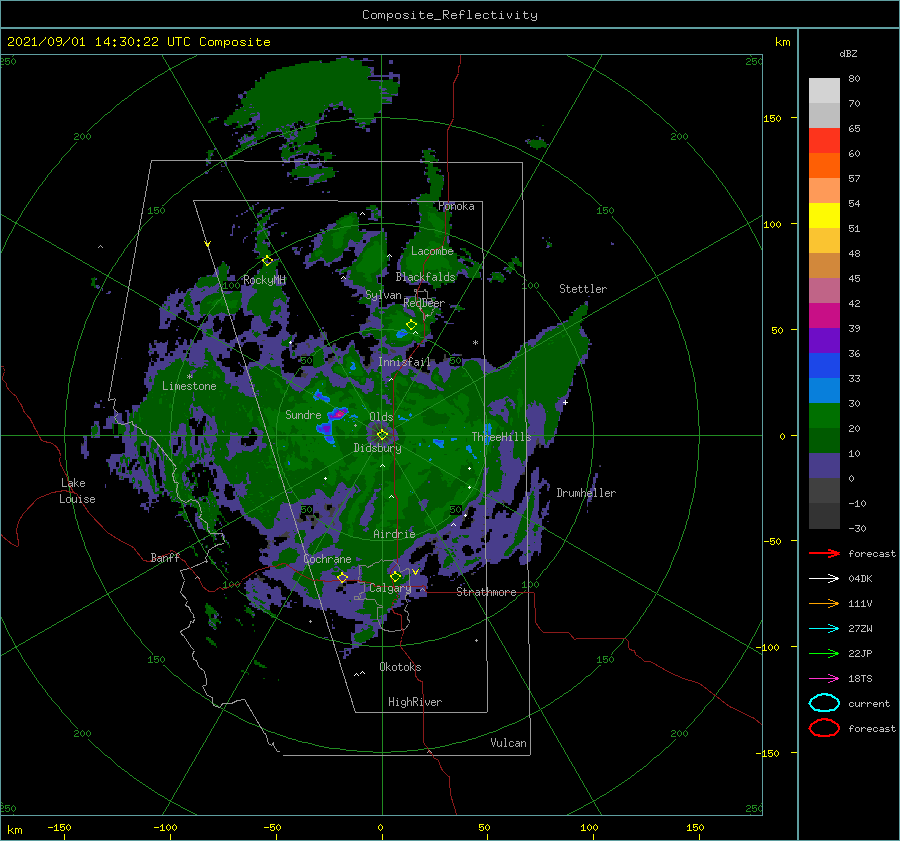Click the Okotoks town label

coord(400,667)
